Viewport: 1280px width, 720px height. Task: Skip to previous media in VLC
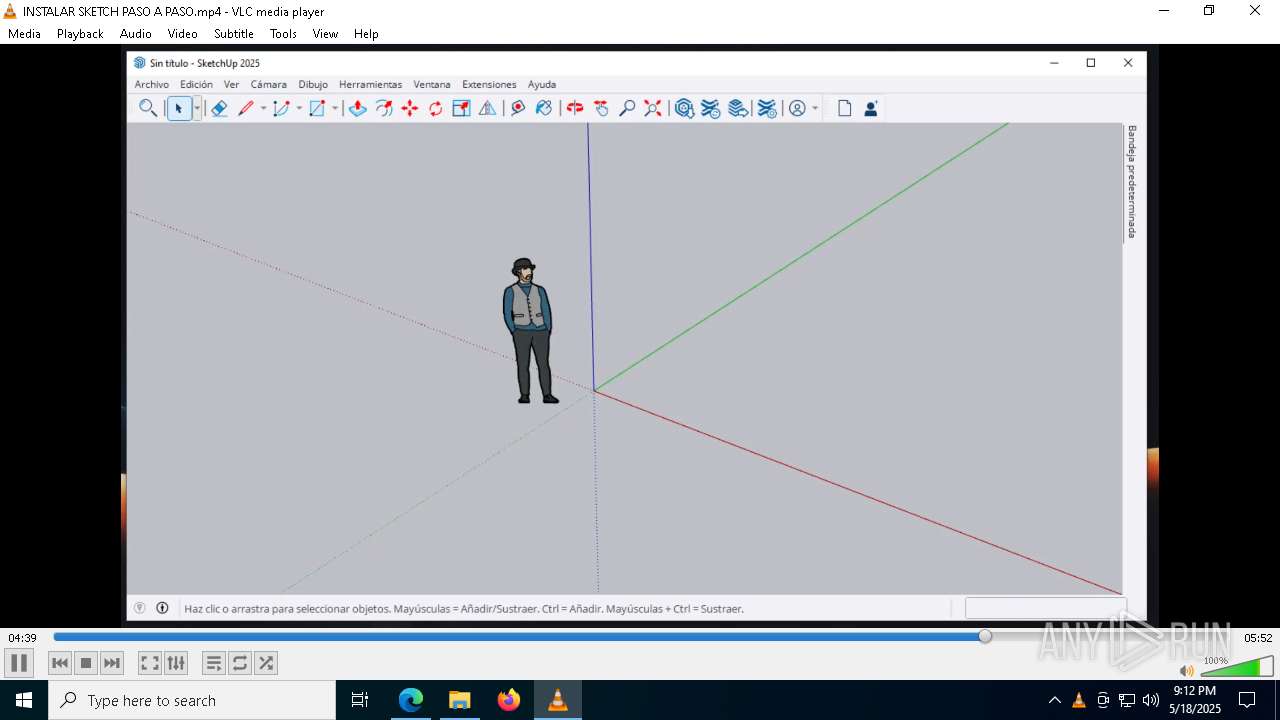coord(60,663)
